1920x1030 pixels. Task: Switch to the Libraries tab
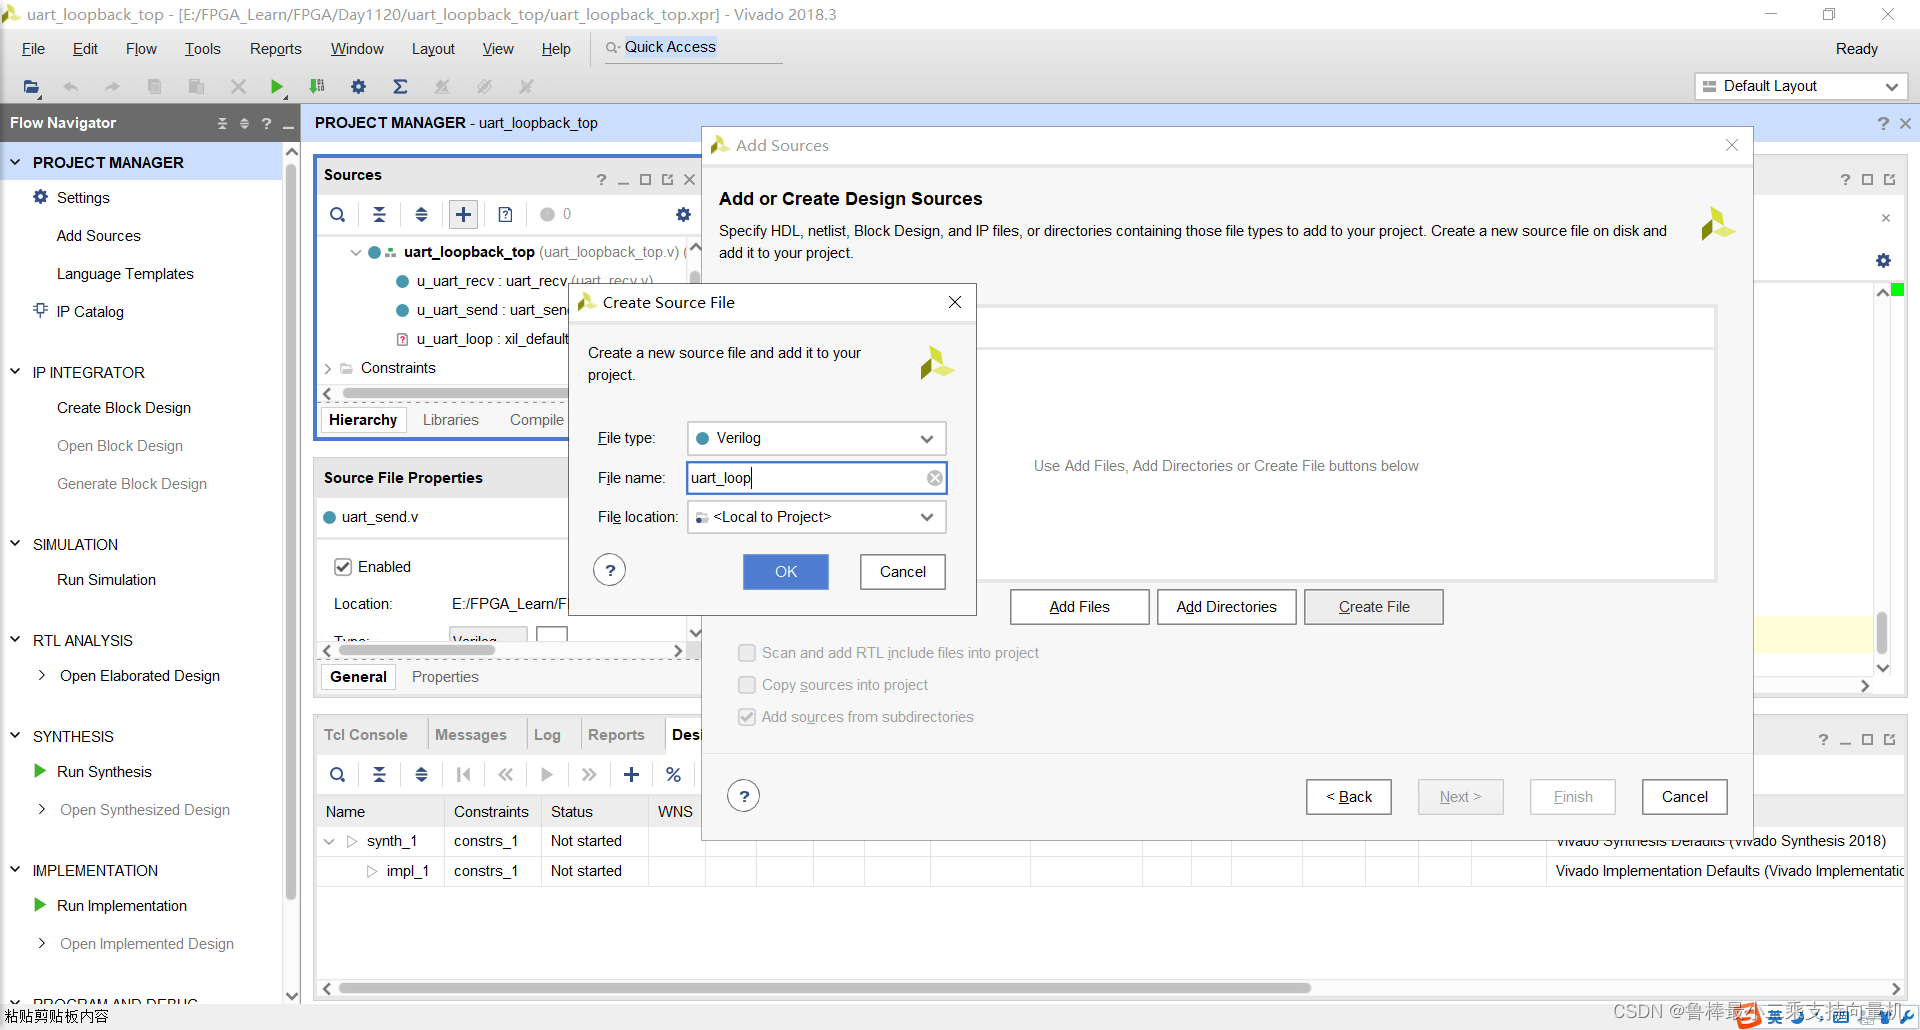tap(450, 420)
